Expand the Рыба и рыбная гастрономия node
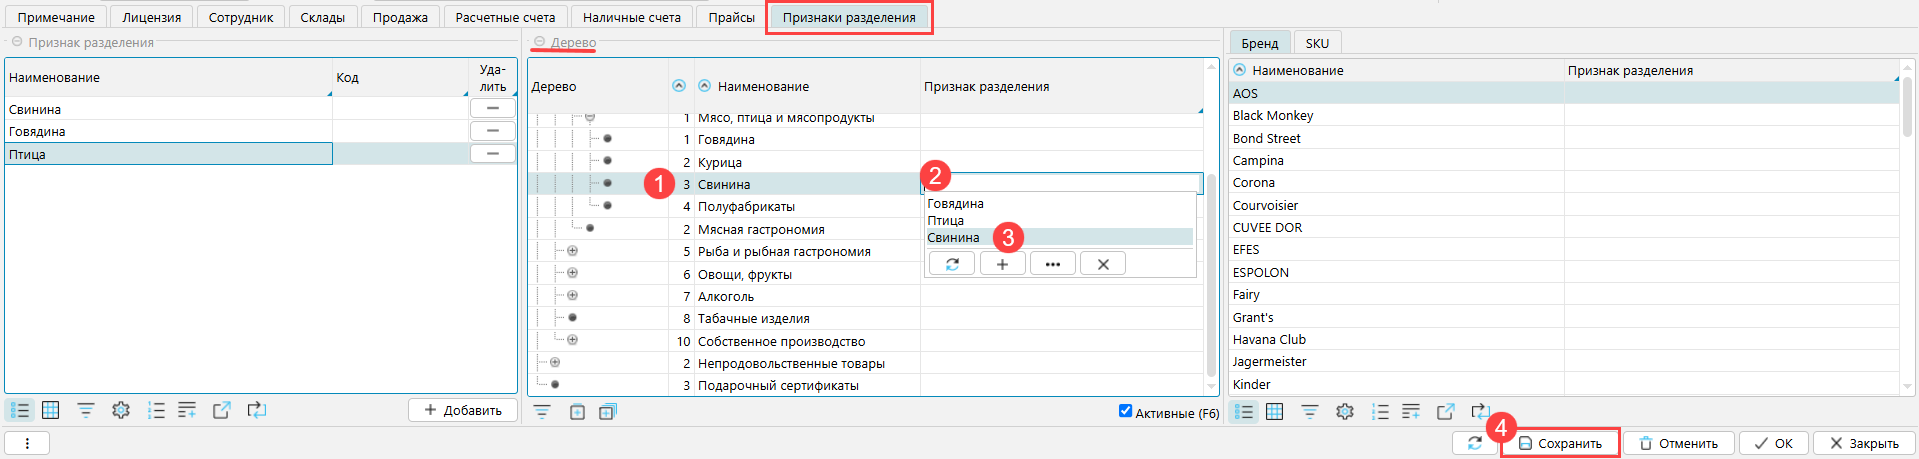 click(572, 251)
